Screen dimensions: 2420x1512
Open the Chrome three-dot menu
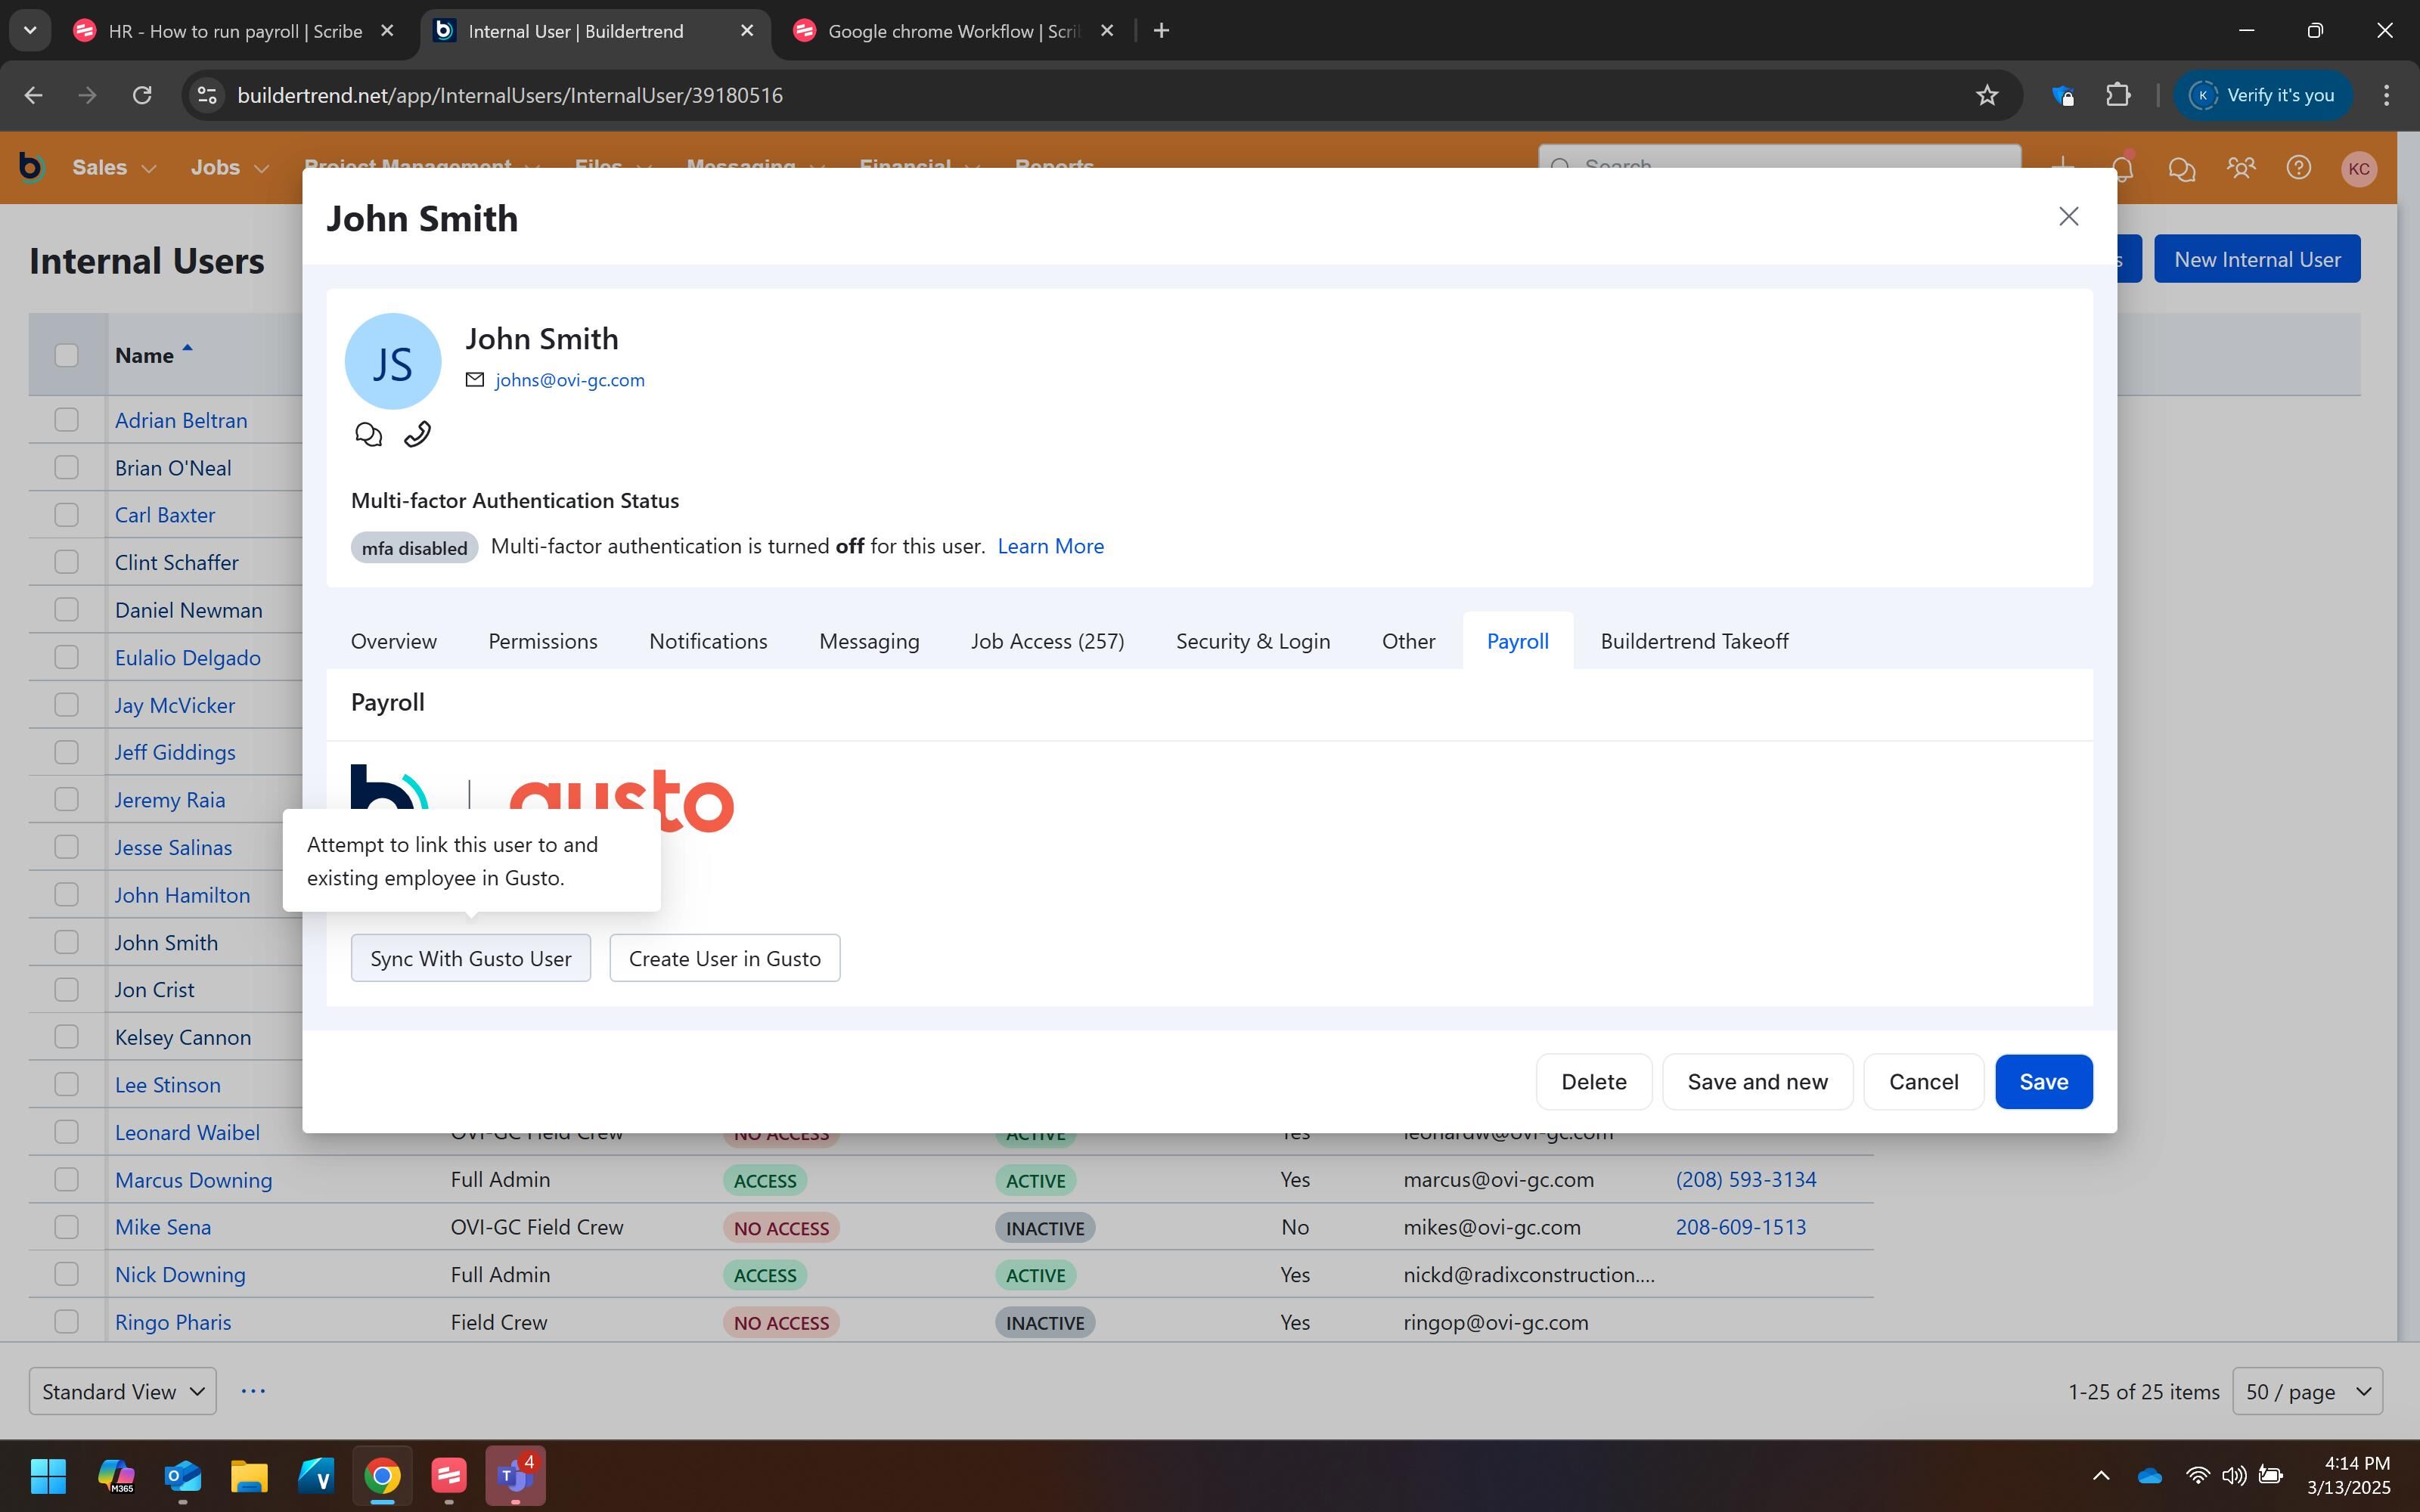point(2386,95)
